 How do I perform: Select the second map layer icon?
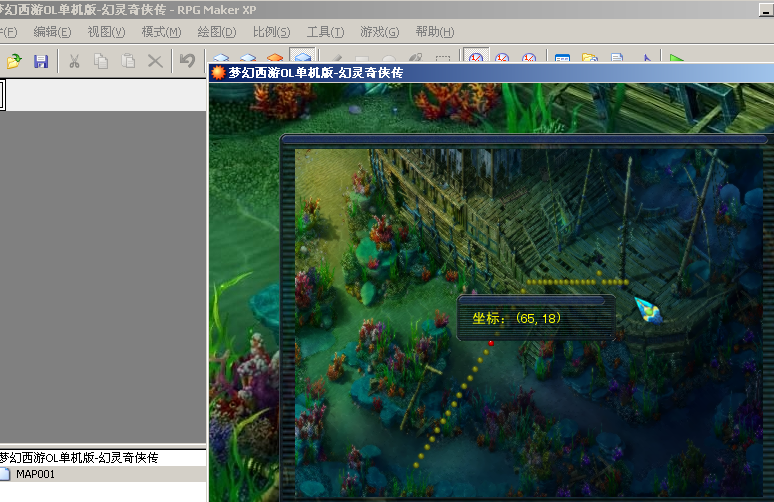pyautogui.click(x=248, y=57)
